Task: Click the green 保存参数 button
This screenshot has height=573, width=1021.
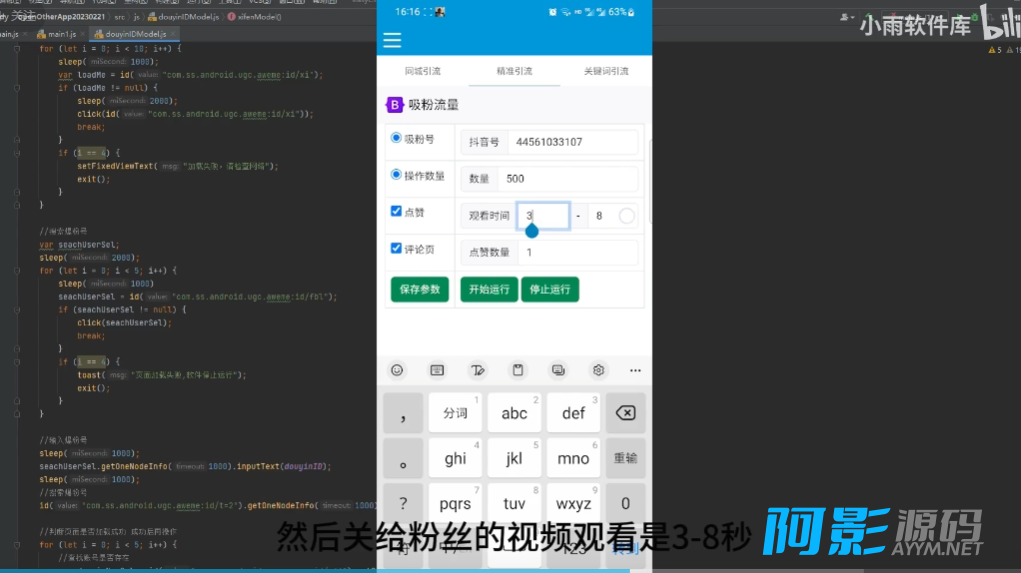Action: click(419, 289)
